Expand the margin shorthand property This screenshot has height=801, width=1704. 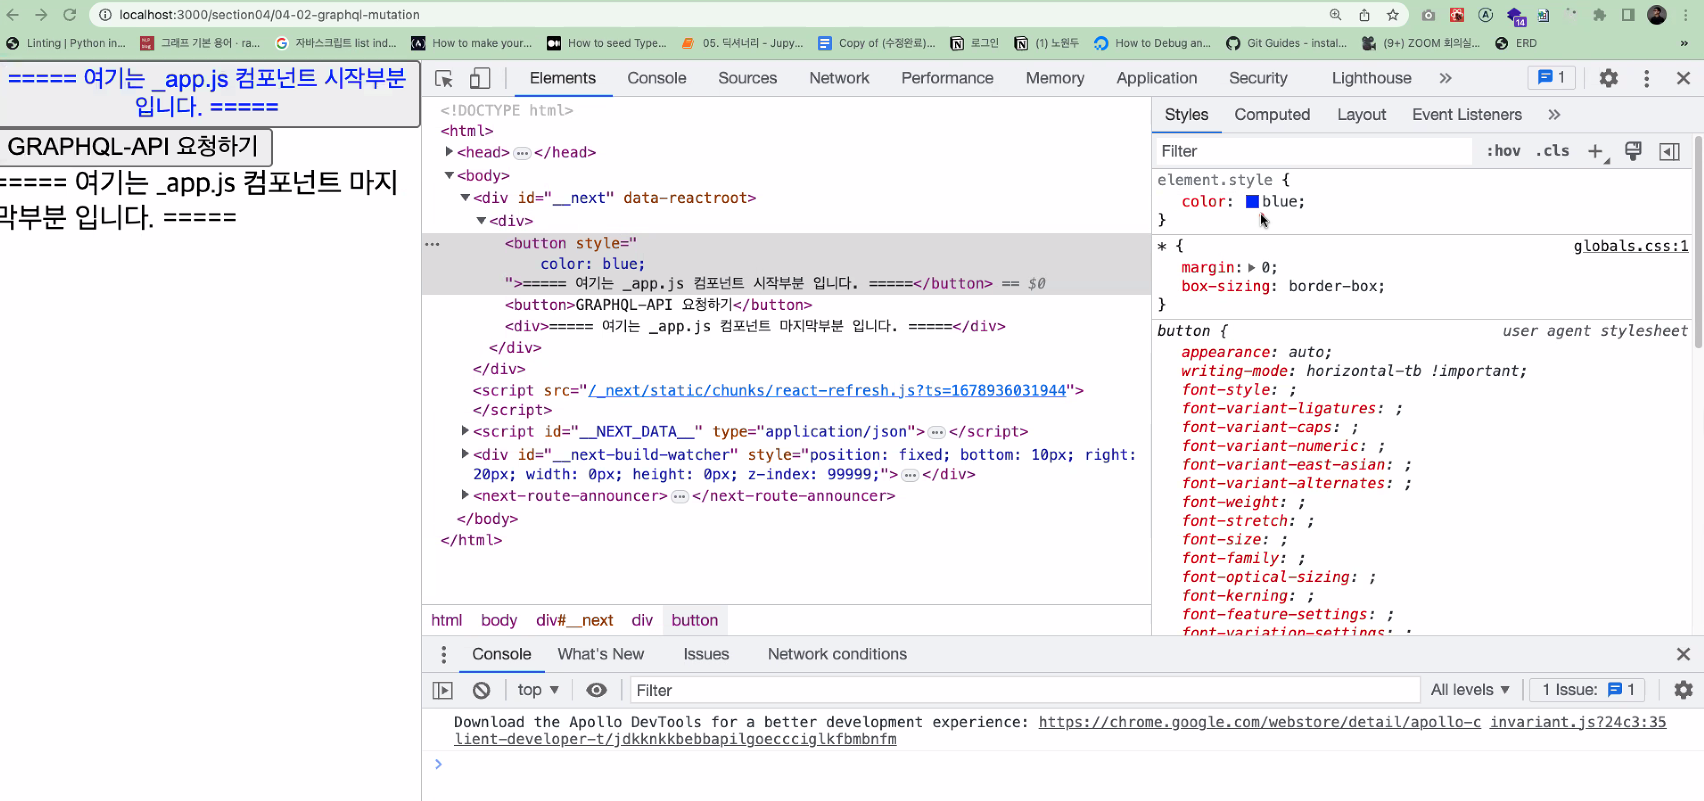point(1252,268)
